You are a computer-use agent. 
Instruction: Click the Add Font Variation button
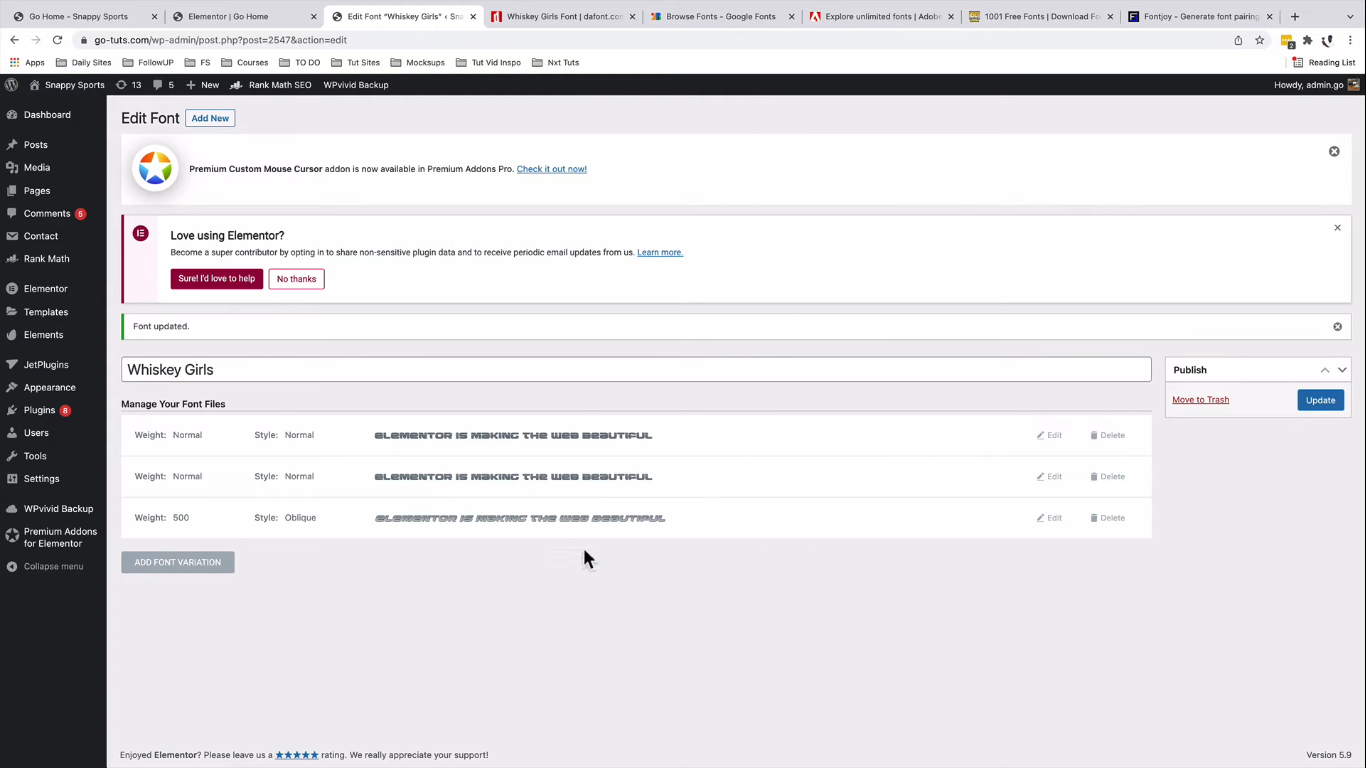pos(178,562)
